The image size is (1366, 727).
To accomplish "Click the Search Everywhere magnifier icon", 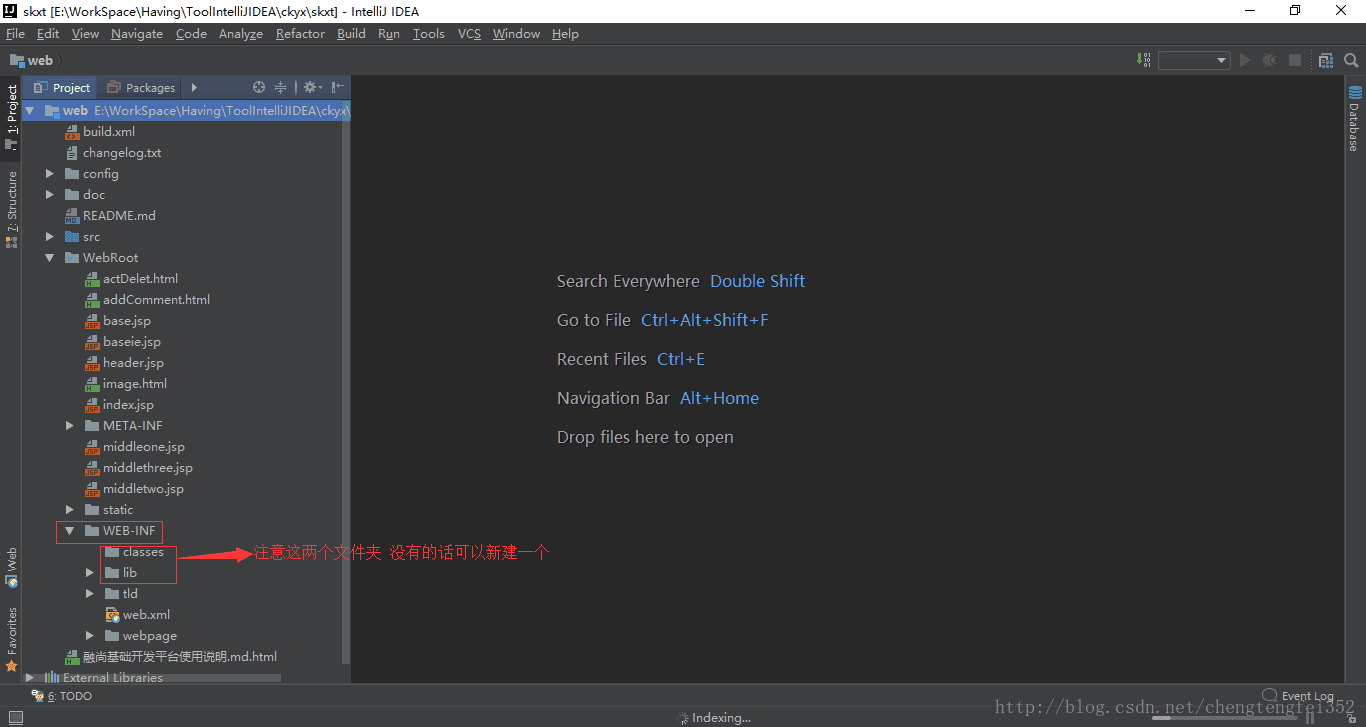I will click(1351, 60).
